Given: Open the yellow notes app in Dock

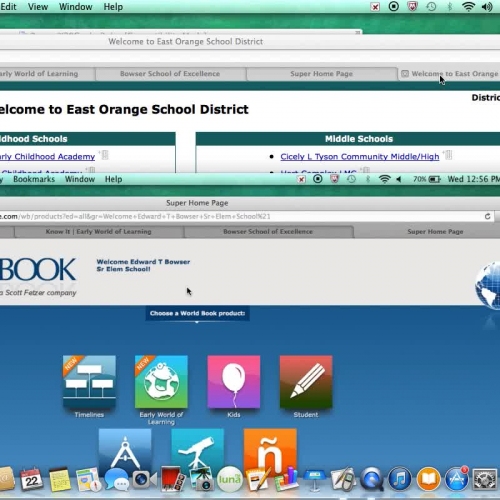Looking at the screenshot, I should pos(60,479).
